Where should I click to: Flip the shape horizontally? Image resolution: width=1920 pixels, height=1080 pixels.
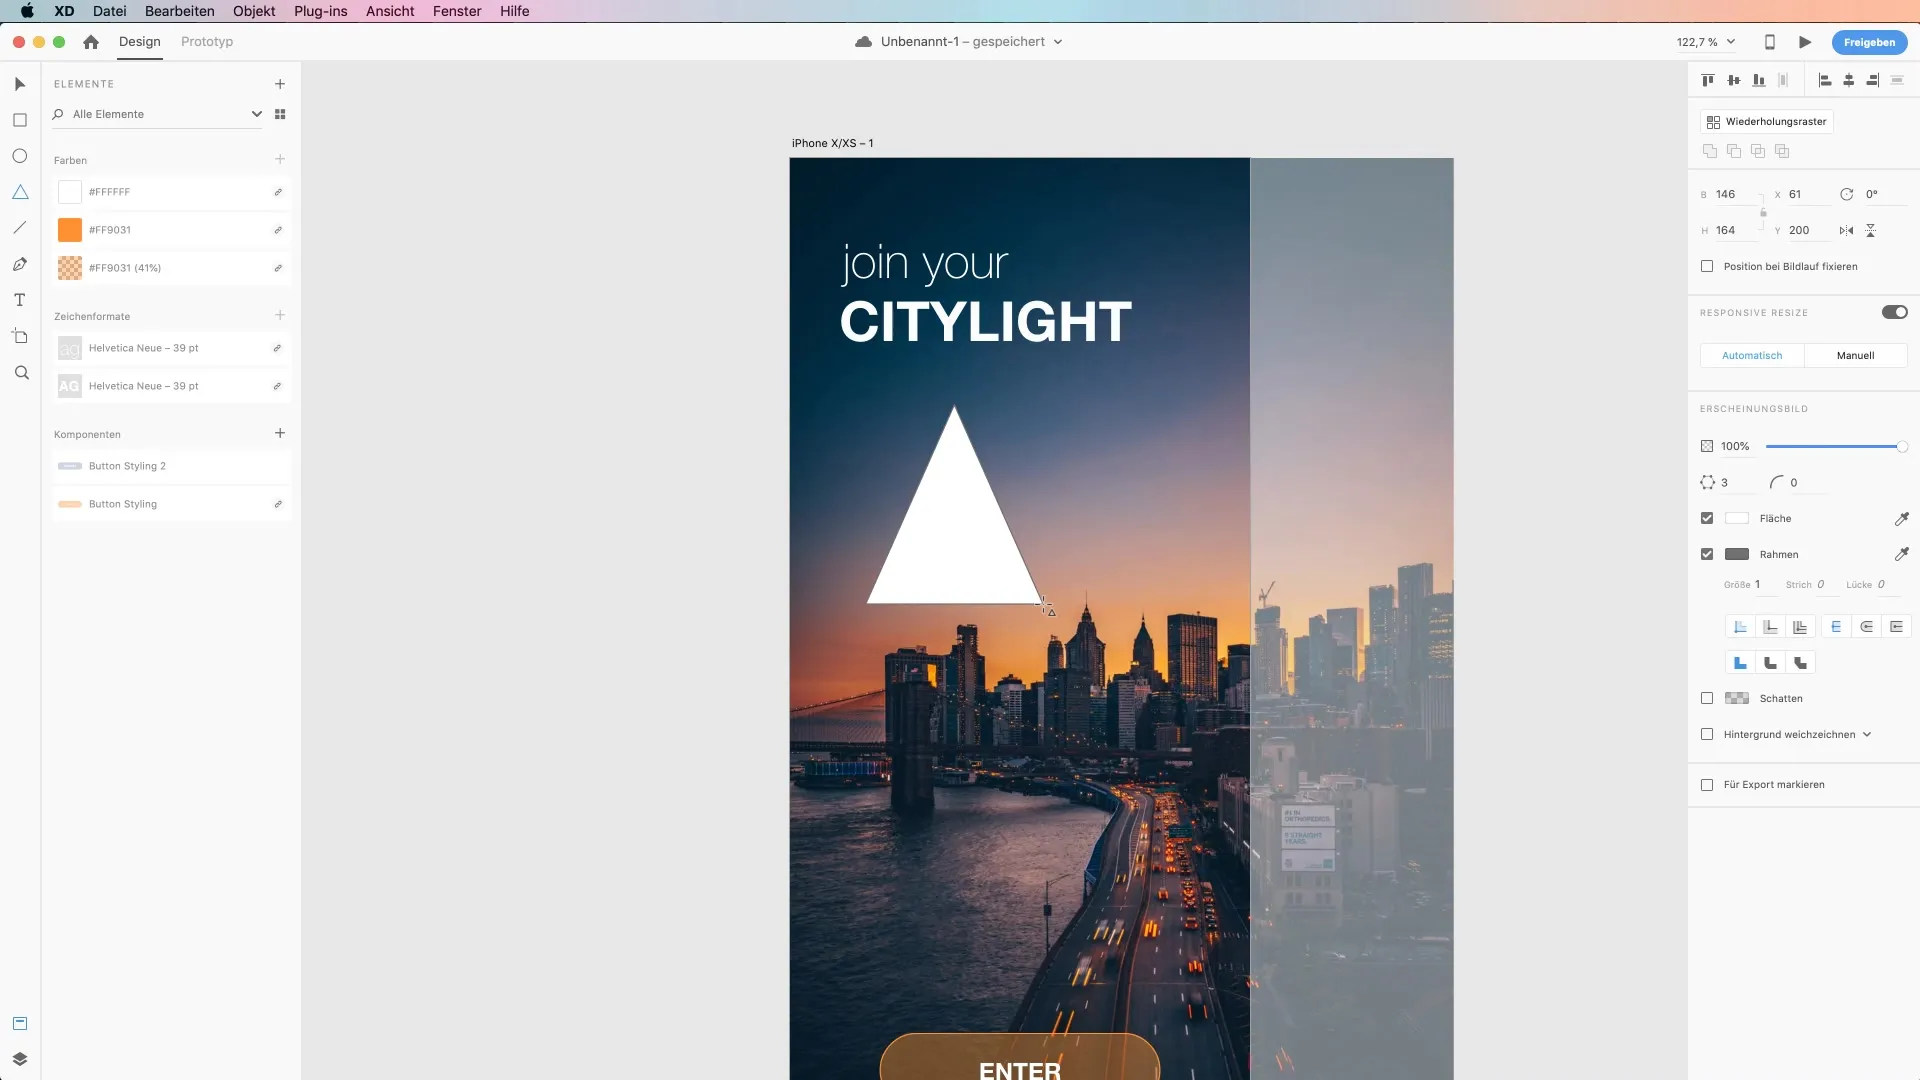coord(1846,230)
